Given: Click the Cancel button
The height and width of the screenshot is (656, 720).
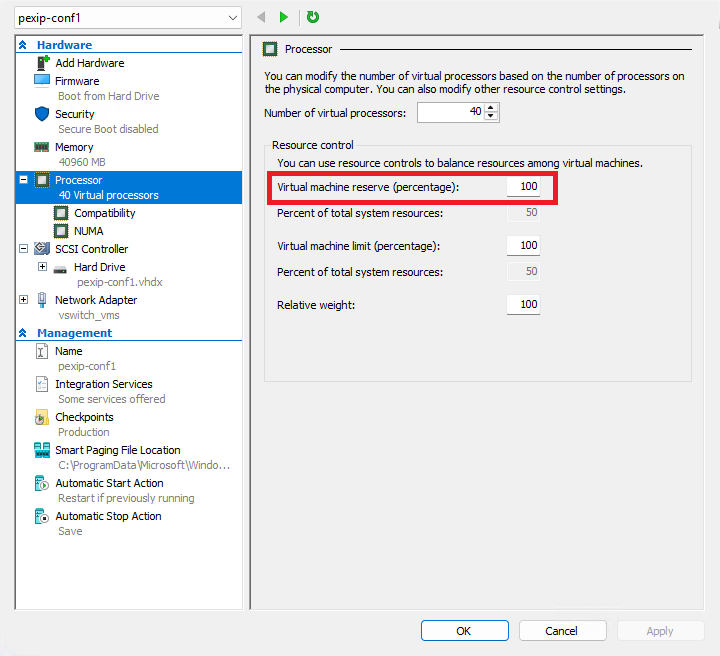Looking at the screenshot, I should tap(561, 631).
